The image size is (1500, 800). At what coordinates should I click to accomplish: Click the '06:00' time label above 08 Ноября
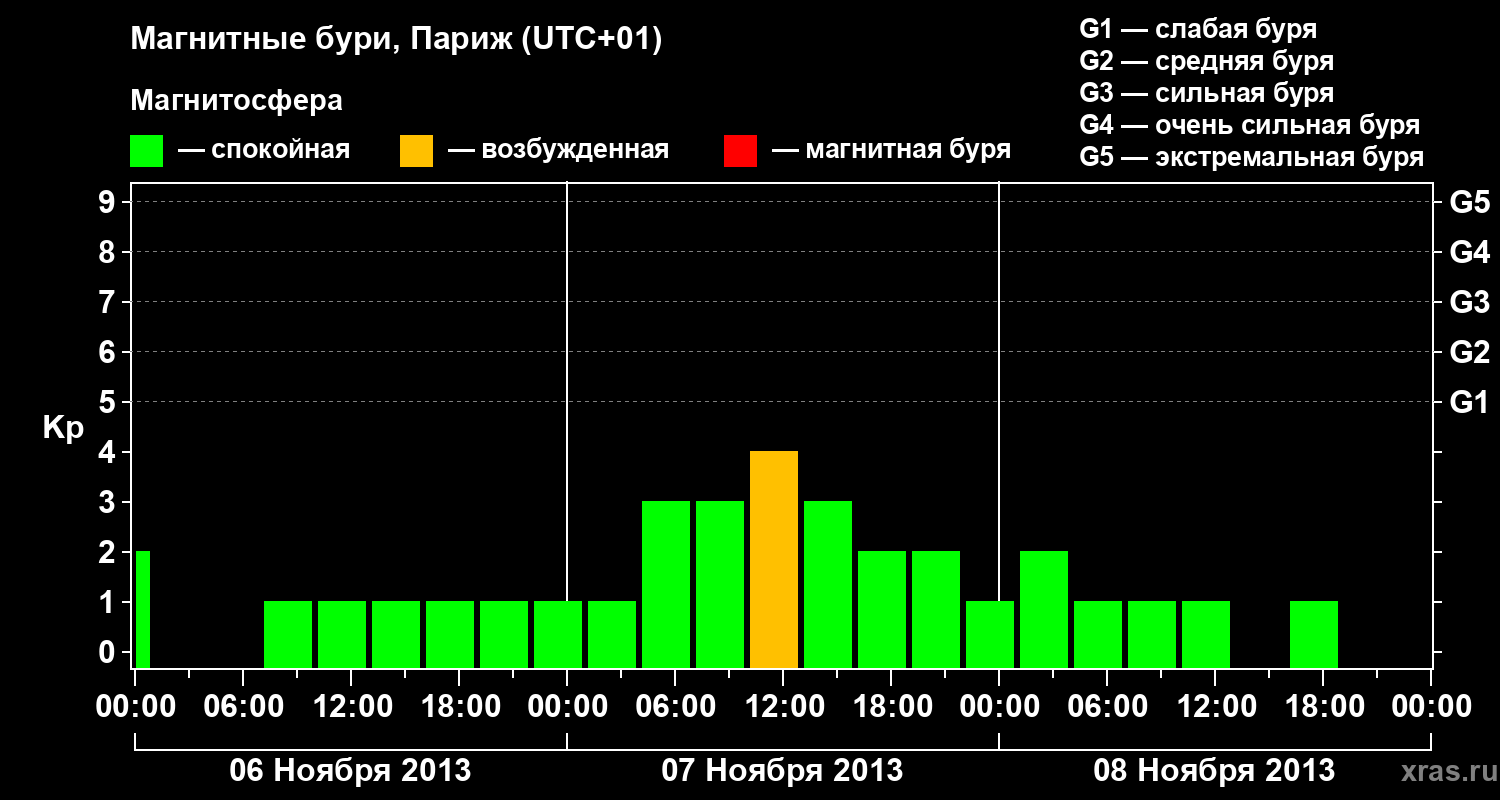tap(1107, 706)
